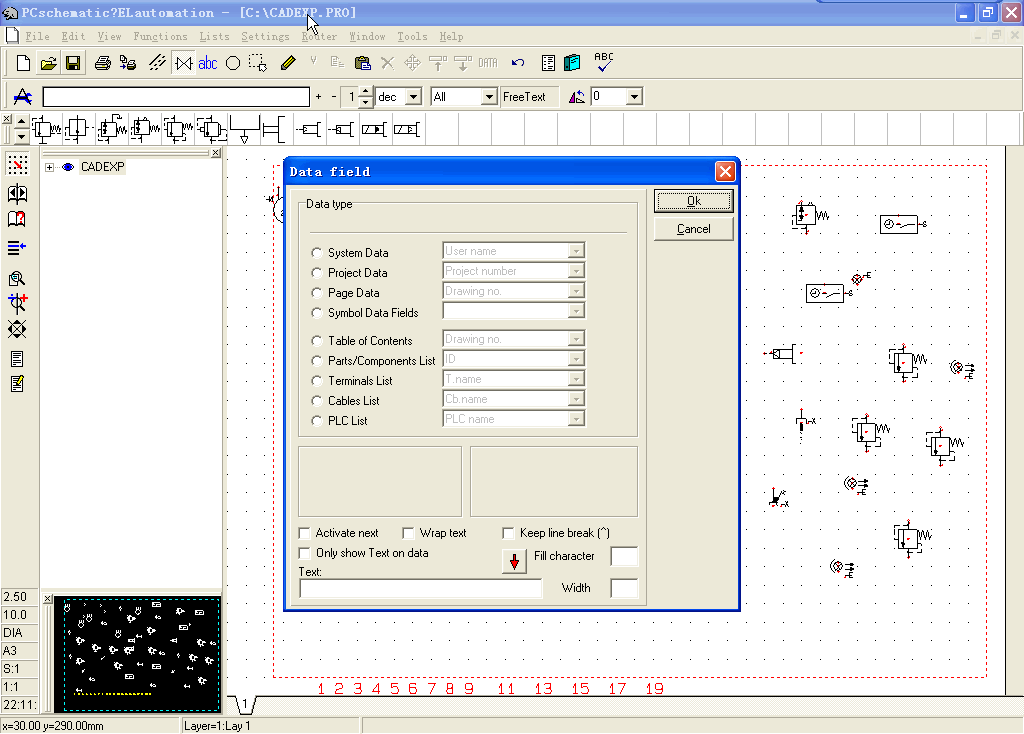Select the Terminals List radio button
The image size is (1024, 734).
317,381
